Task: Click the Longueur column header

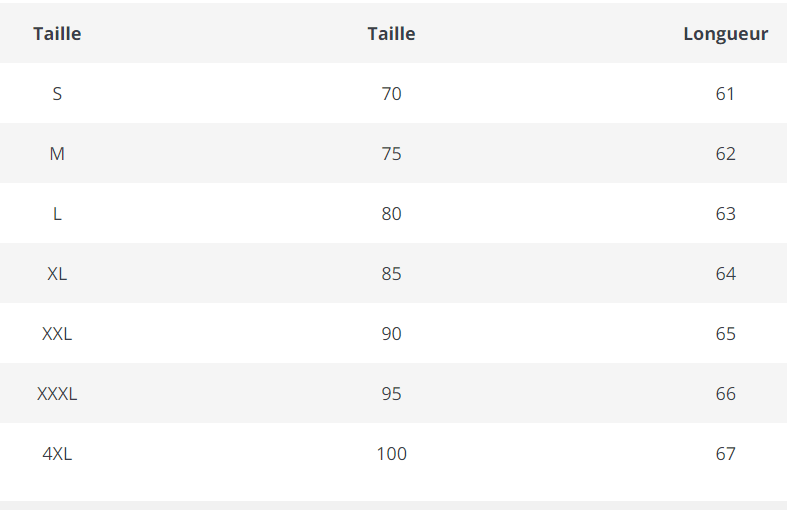Action: 725,34
